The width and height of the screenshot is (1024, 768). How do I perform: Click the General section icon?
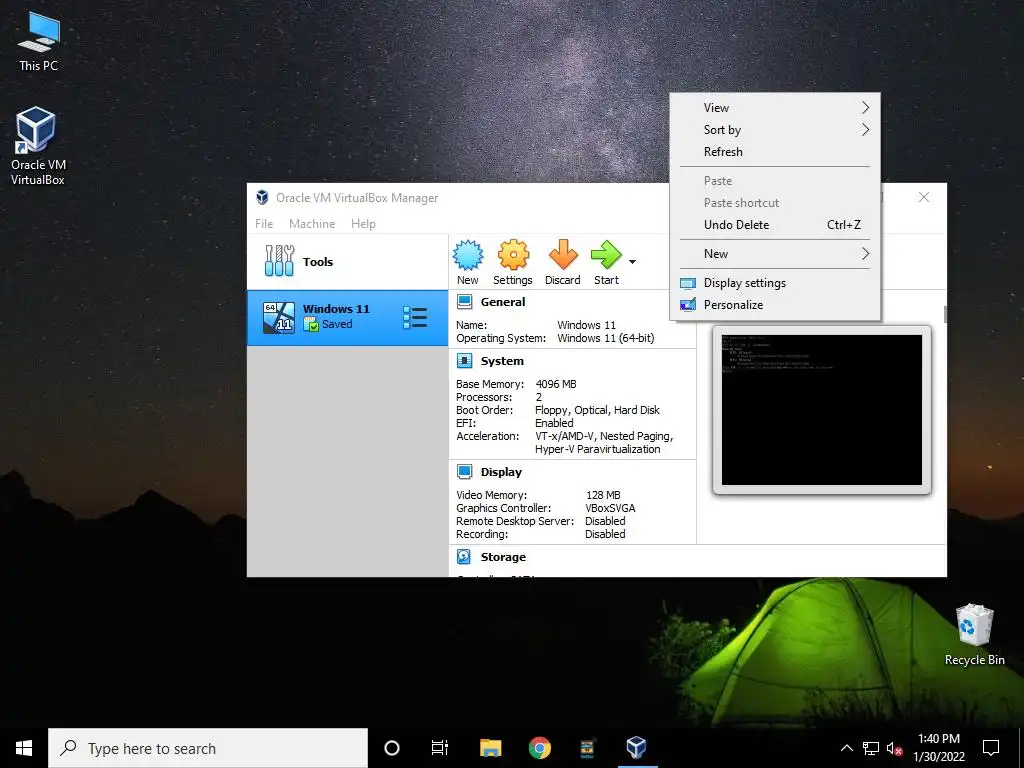(x=464, y=302)
